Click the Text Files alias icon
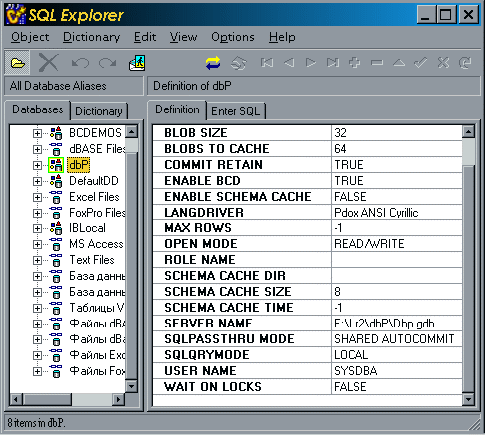 click(x=56, y=260)
